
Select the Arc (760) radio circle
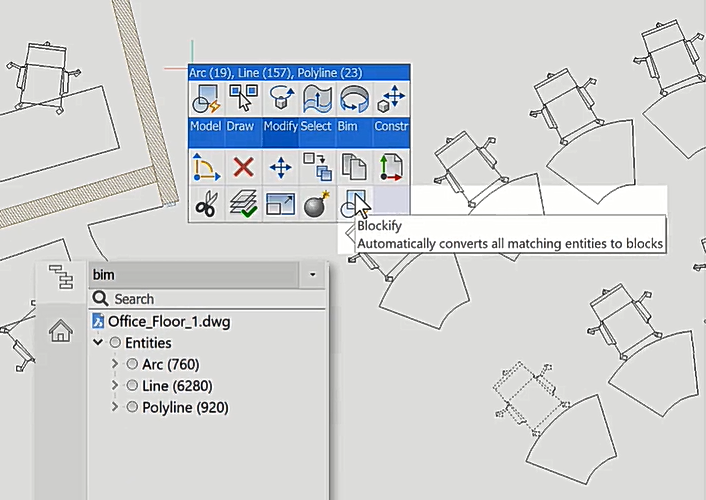coord(132,364)
